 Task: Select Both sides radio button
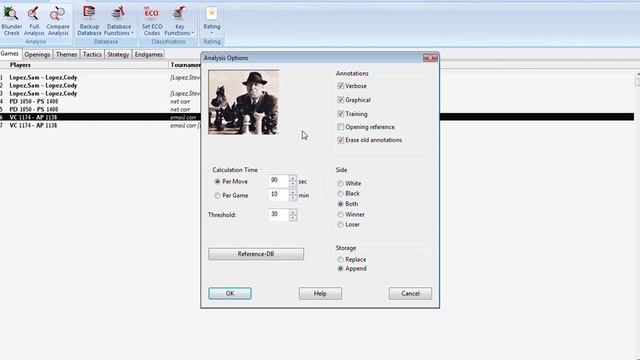pyautogui.click(x=340, y=204)
